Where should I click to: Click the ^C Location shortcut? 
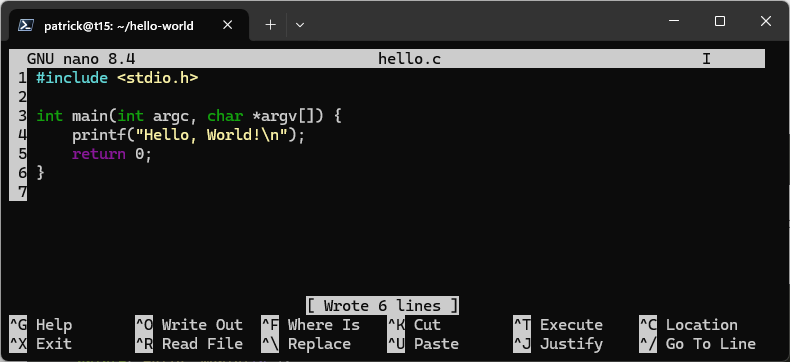pos(689,325)
